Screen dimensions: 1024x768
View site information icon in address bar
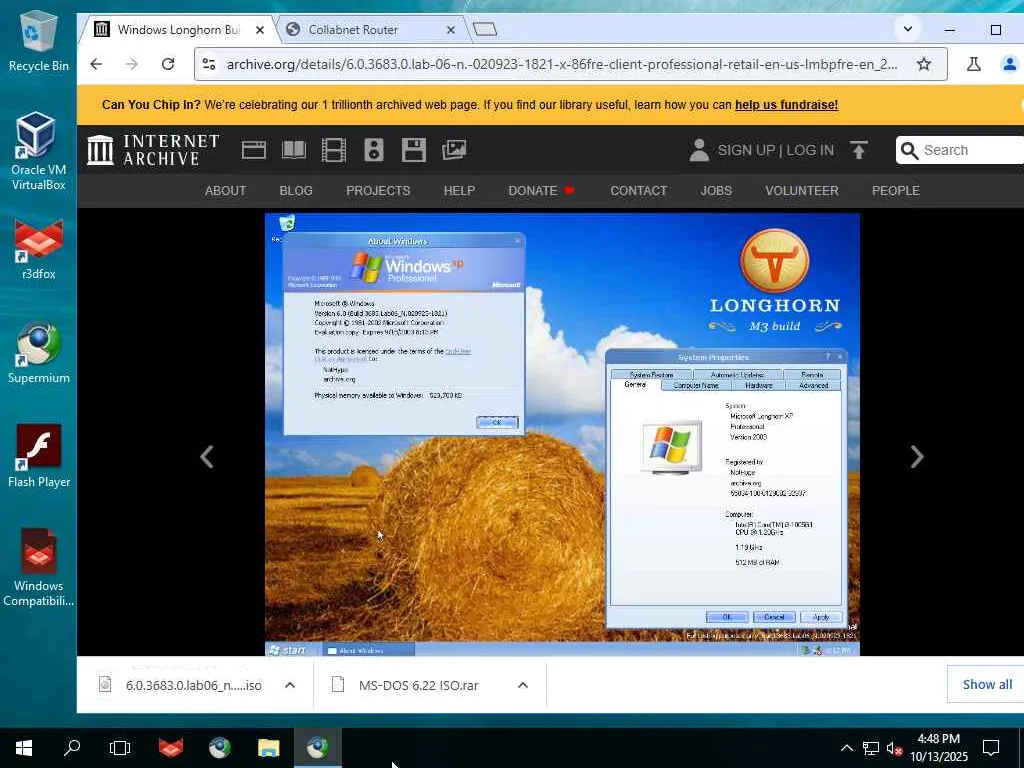(209, 64)
